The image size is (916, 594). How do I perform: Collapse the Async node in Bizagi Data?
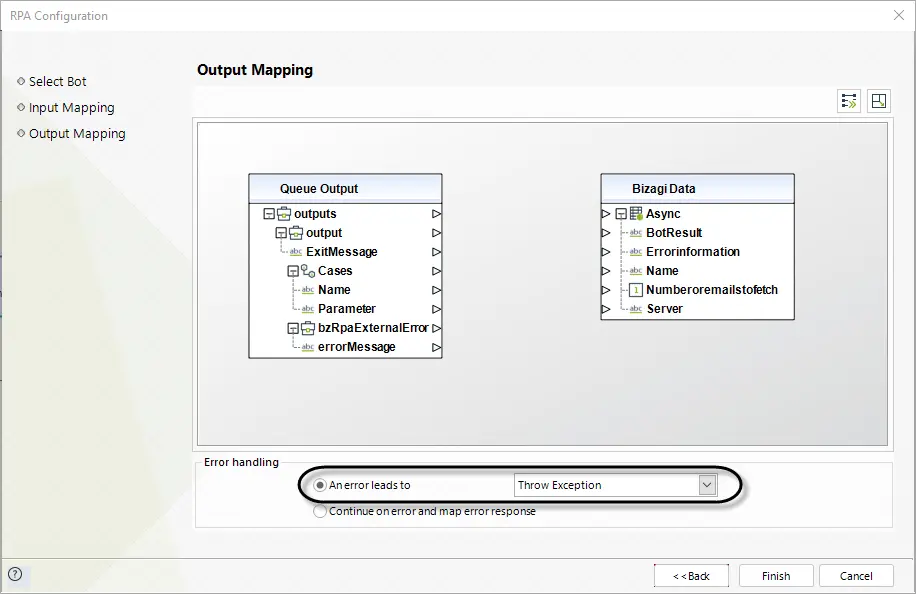pos(621,214)
